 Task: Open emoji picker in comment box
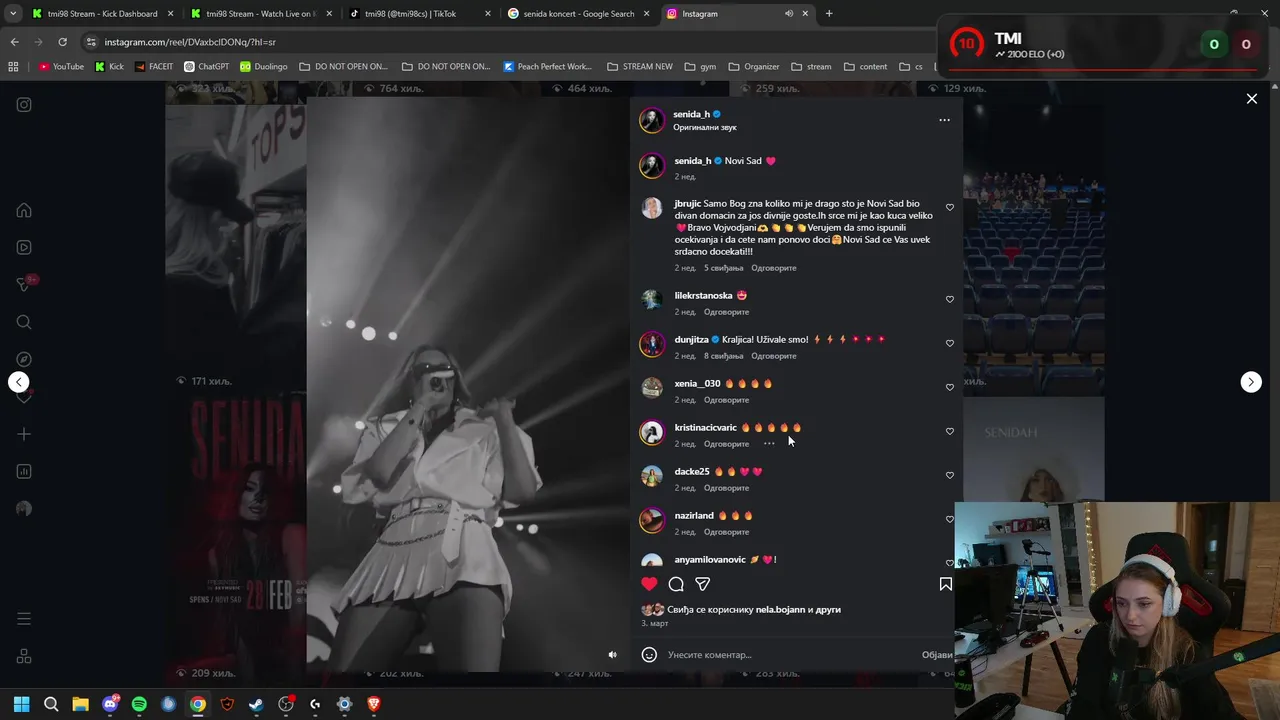point(649,655)
